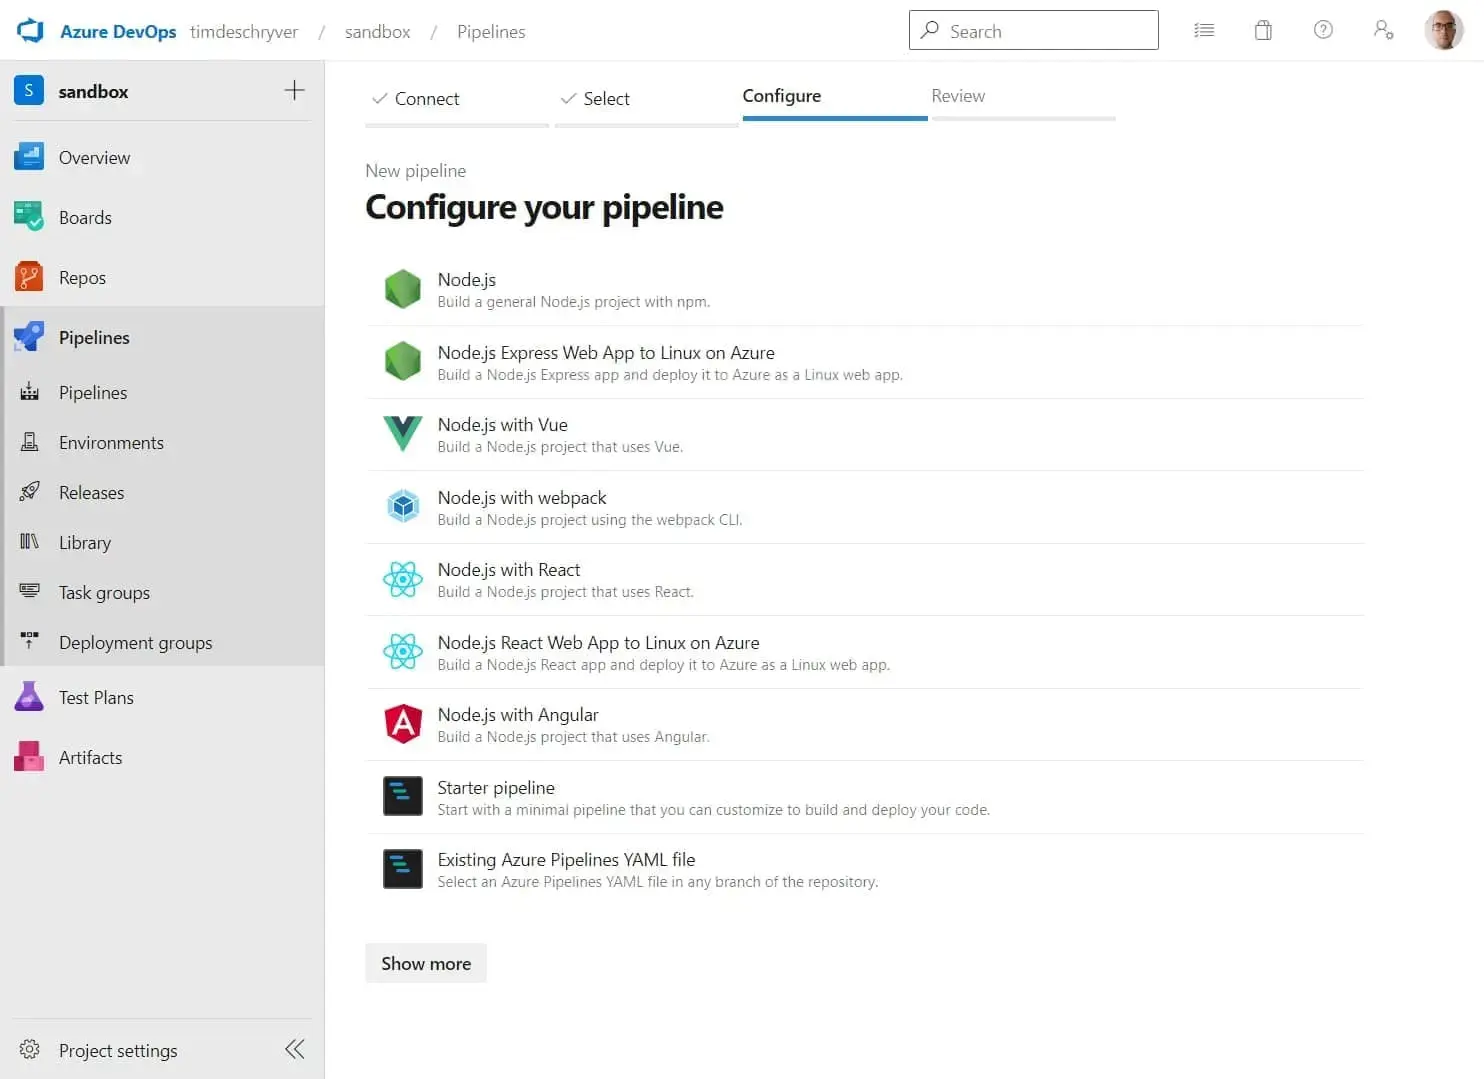The width and height of the screenshot is (1484, 1079).
Task: Open Project settings link
Action: (118, 1050)
